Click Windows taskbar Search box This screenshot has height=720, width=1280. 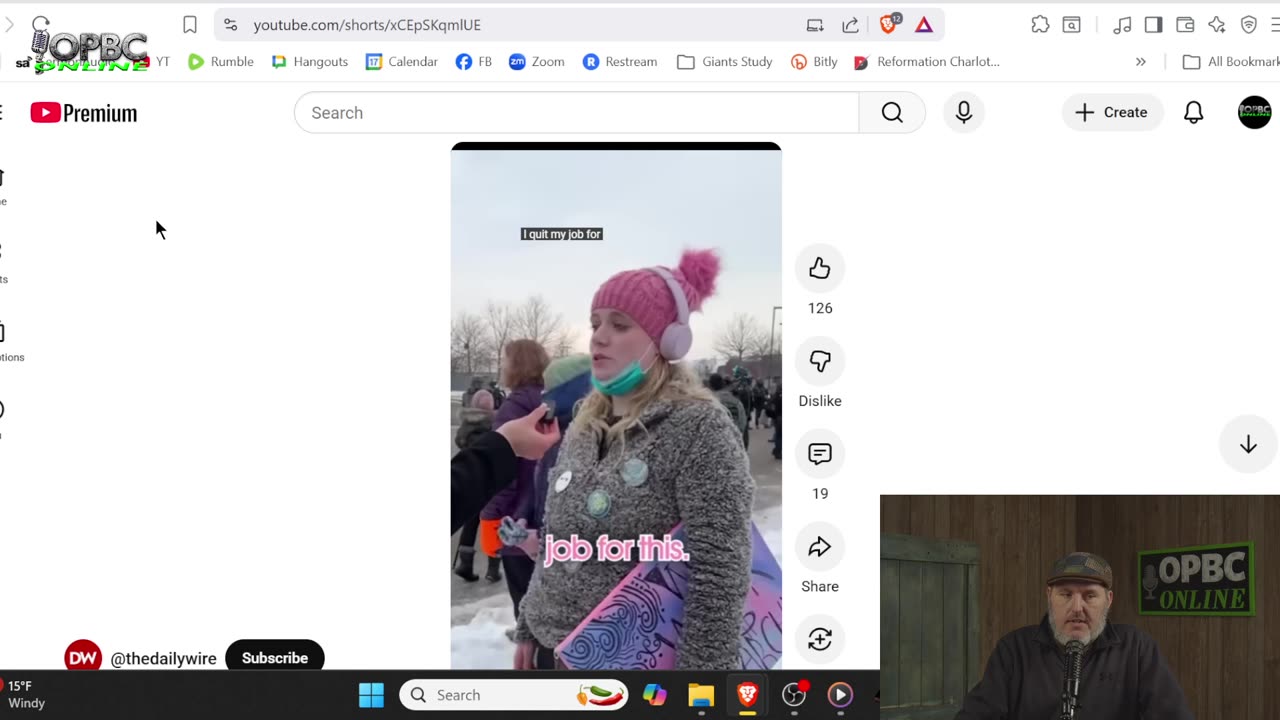coord(514,695)
